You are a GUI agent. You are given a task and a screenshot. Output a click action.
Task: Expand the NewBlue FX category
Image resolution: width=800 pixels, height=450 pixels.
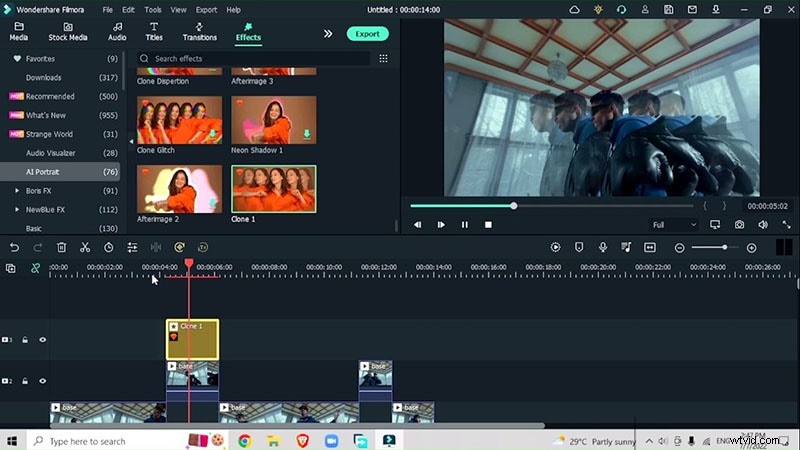17,210
